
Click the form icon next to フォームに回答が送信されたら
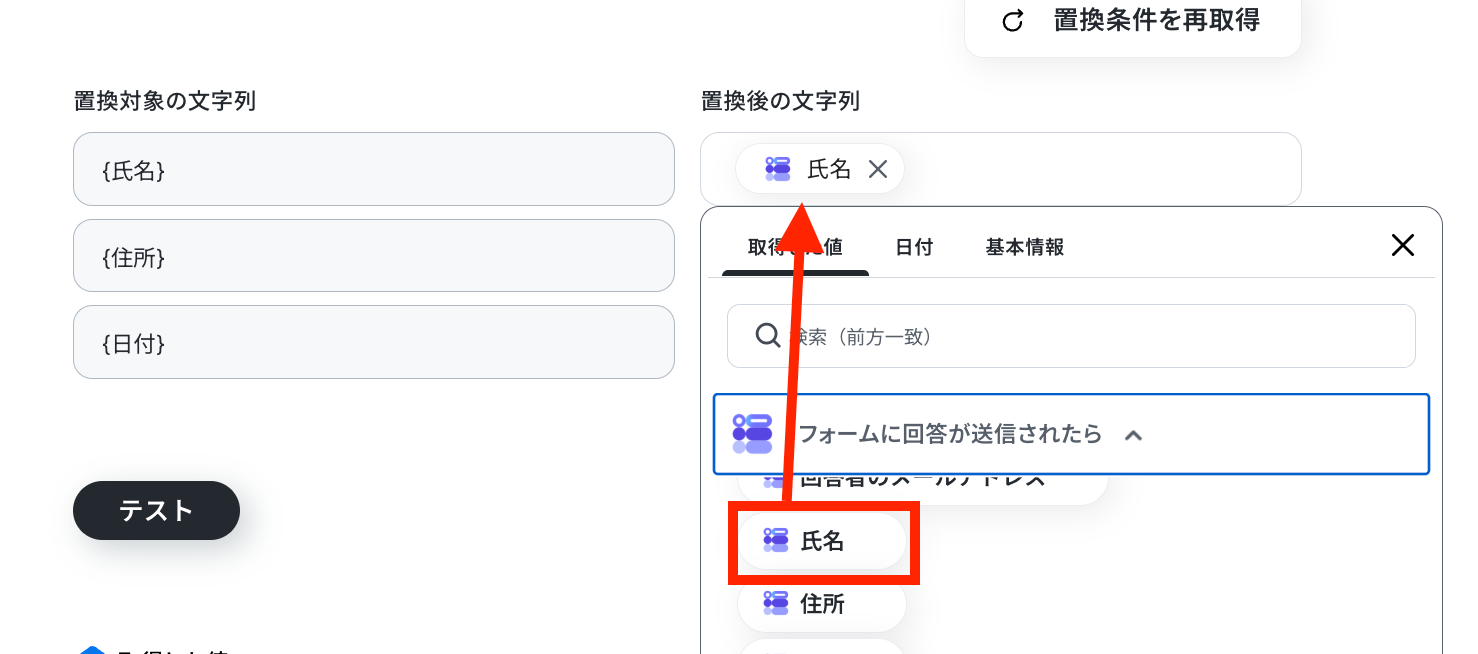click(x=752, y=433)
